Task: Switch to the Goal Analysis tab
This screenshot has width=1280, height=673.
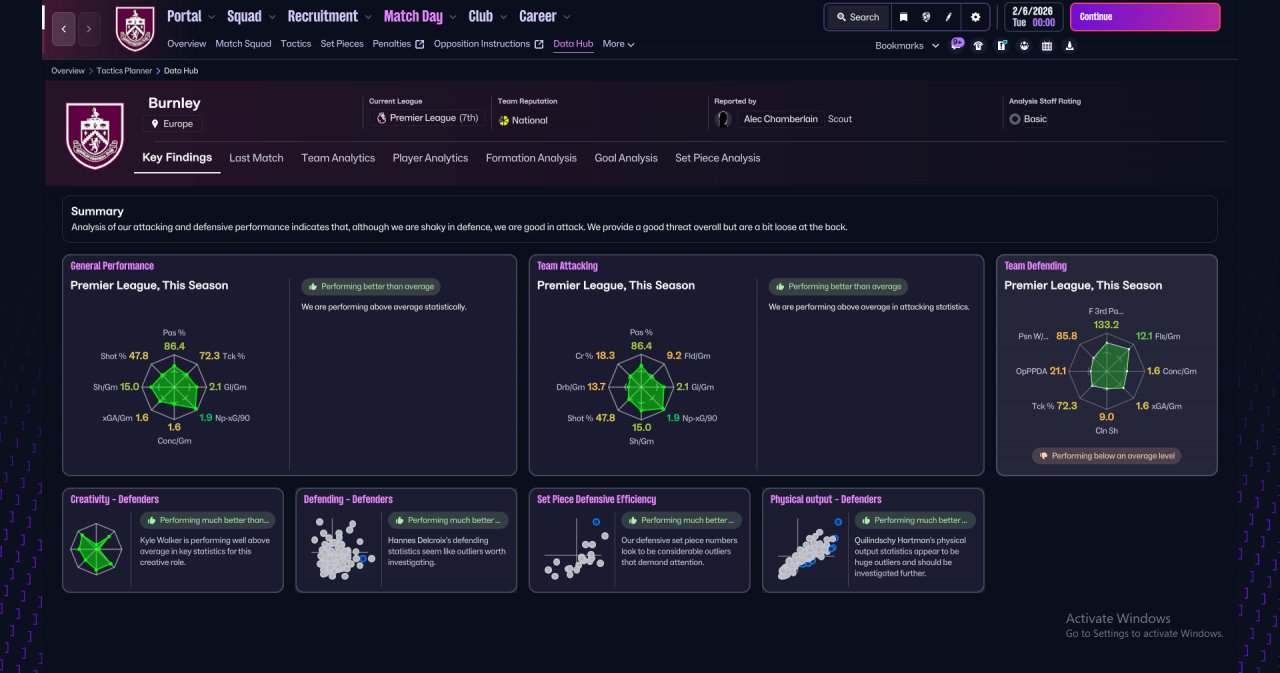Action: point(626,158)
